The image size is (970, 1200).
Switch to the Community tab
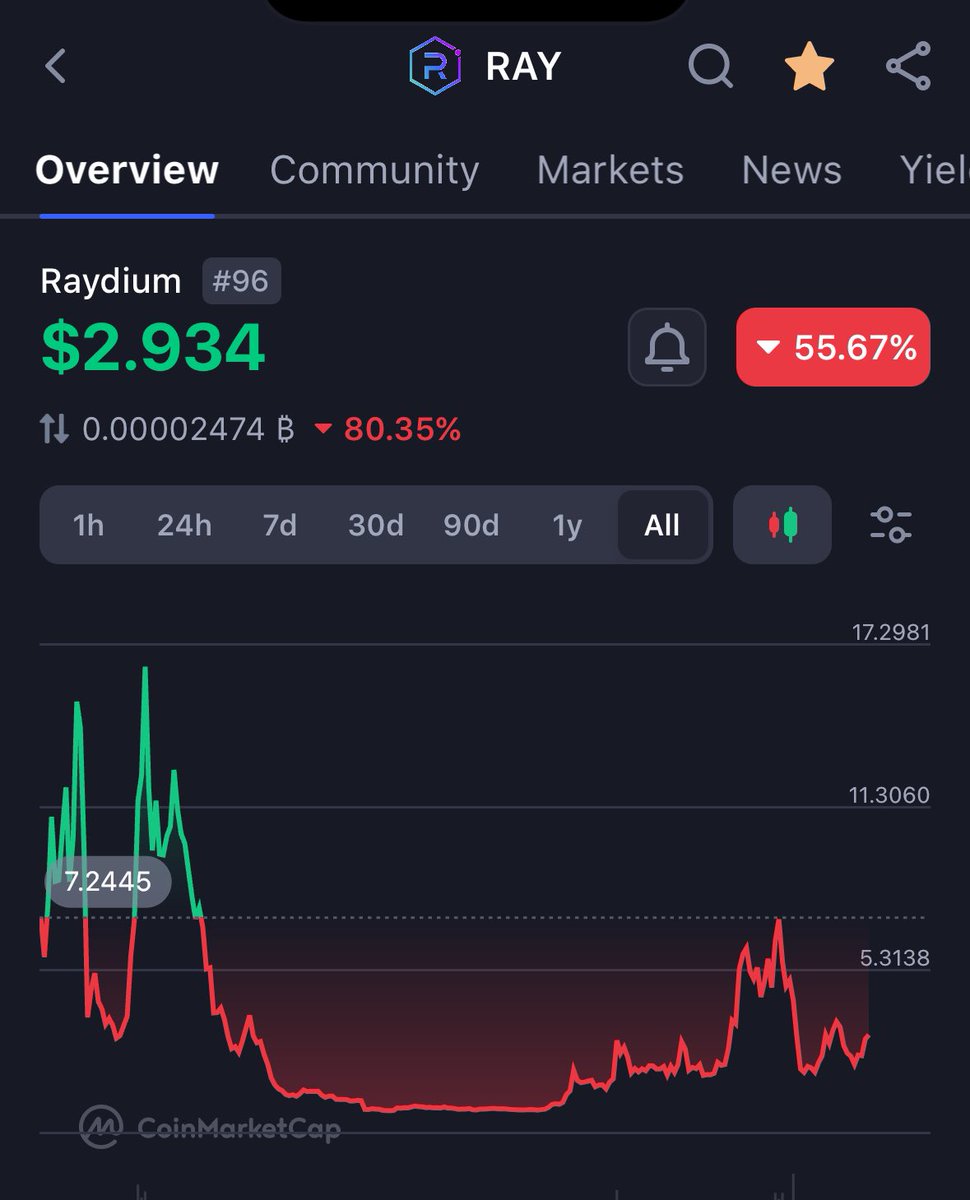click(374, 170)
